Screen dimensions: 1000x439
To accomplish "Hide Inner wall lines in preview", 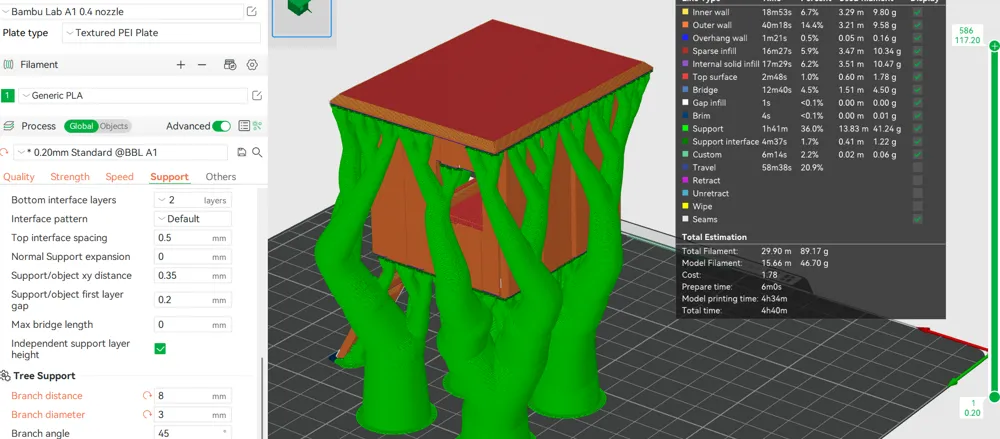I will tap(917, 12).
